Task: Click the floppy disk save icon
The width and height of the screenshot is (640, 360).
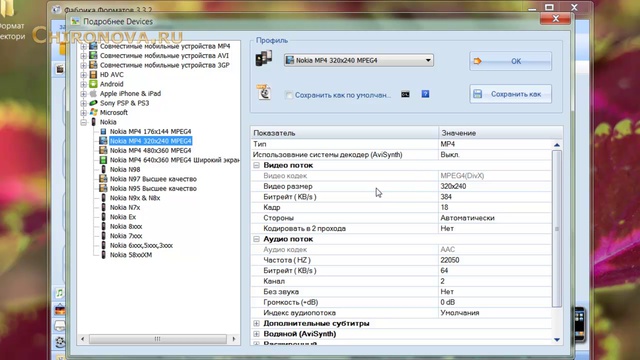Action: (478, 94)
